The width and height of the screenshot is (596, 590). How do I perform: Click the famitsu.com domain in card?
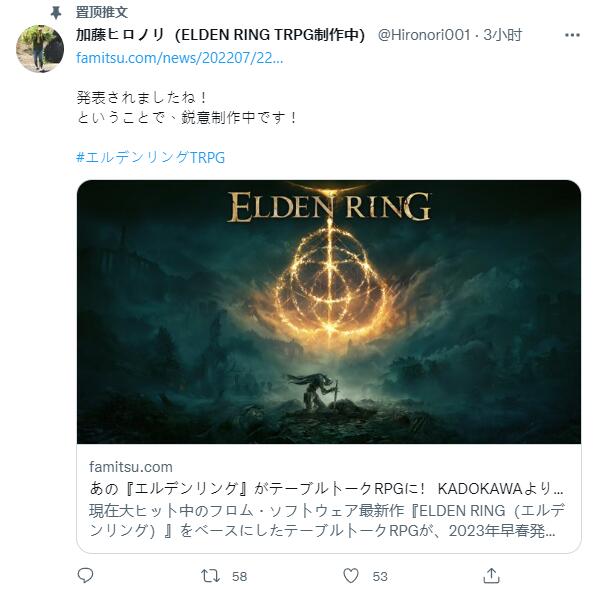pyautogui.click(x=131, y=467)
